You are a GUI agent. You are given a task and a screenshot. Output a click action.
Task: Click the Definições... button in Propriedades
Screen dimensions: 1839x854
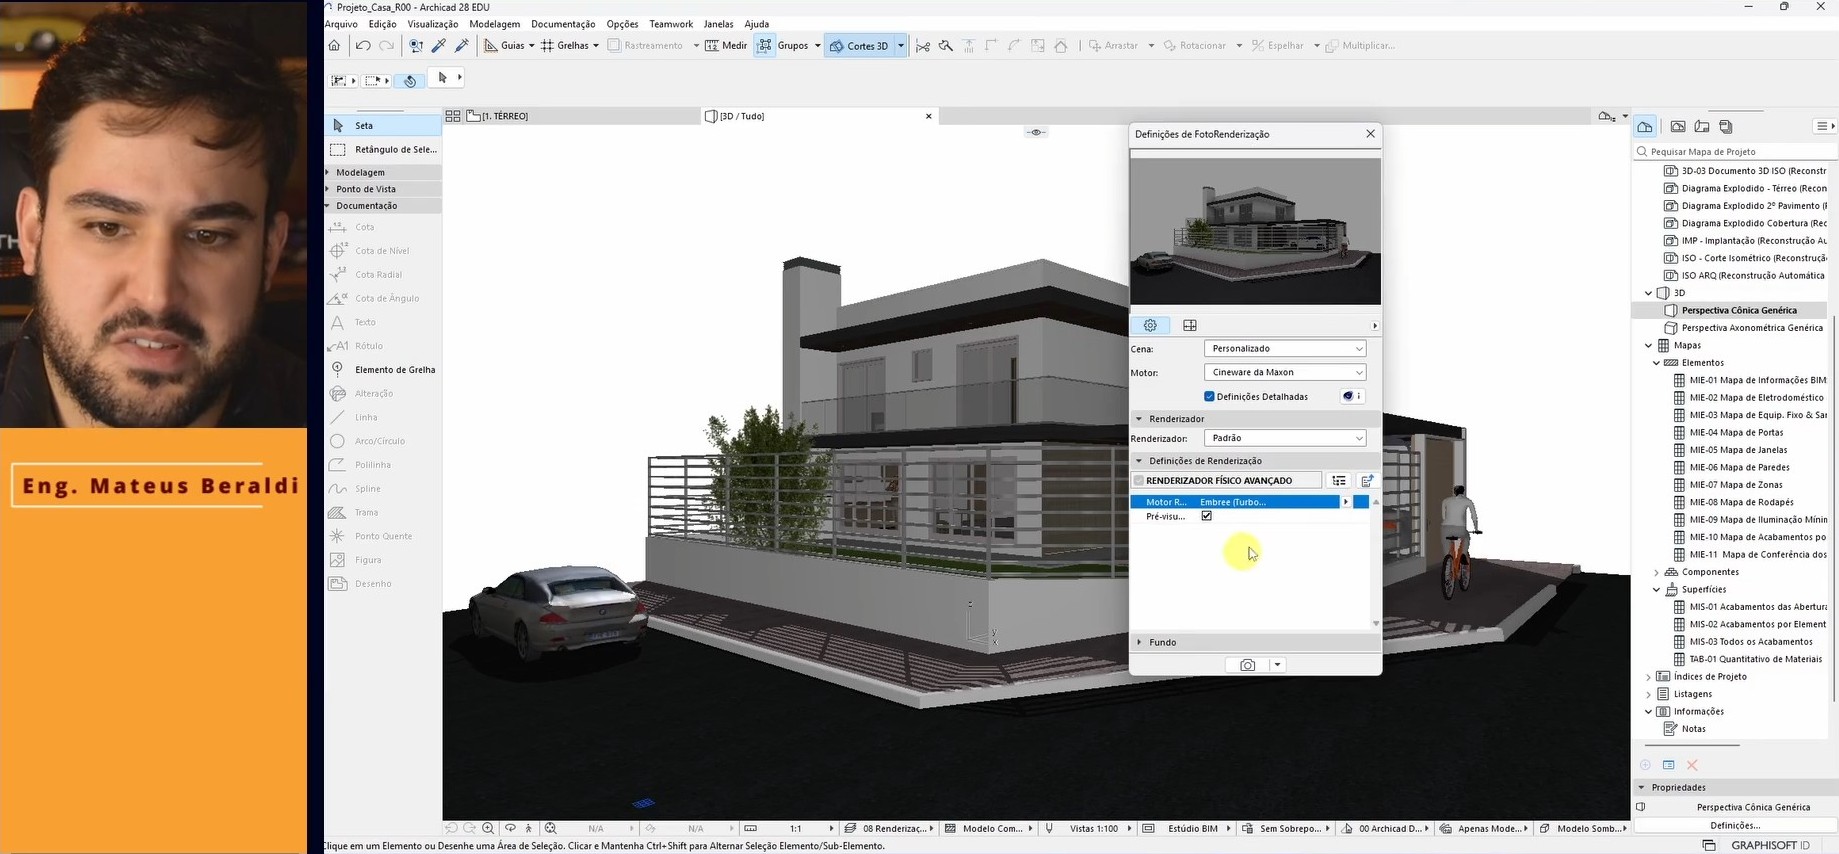[1734, 826]
